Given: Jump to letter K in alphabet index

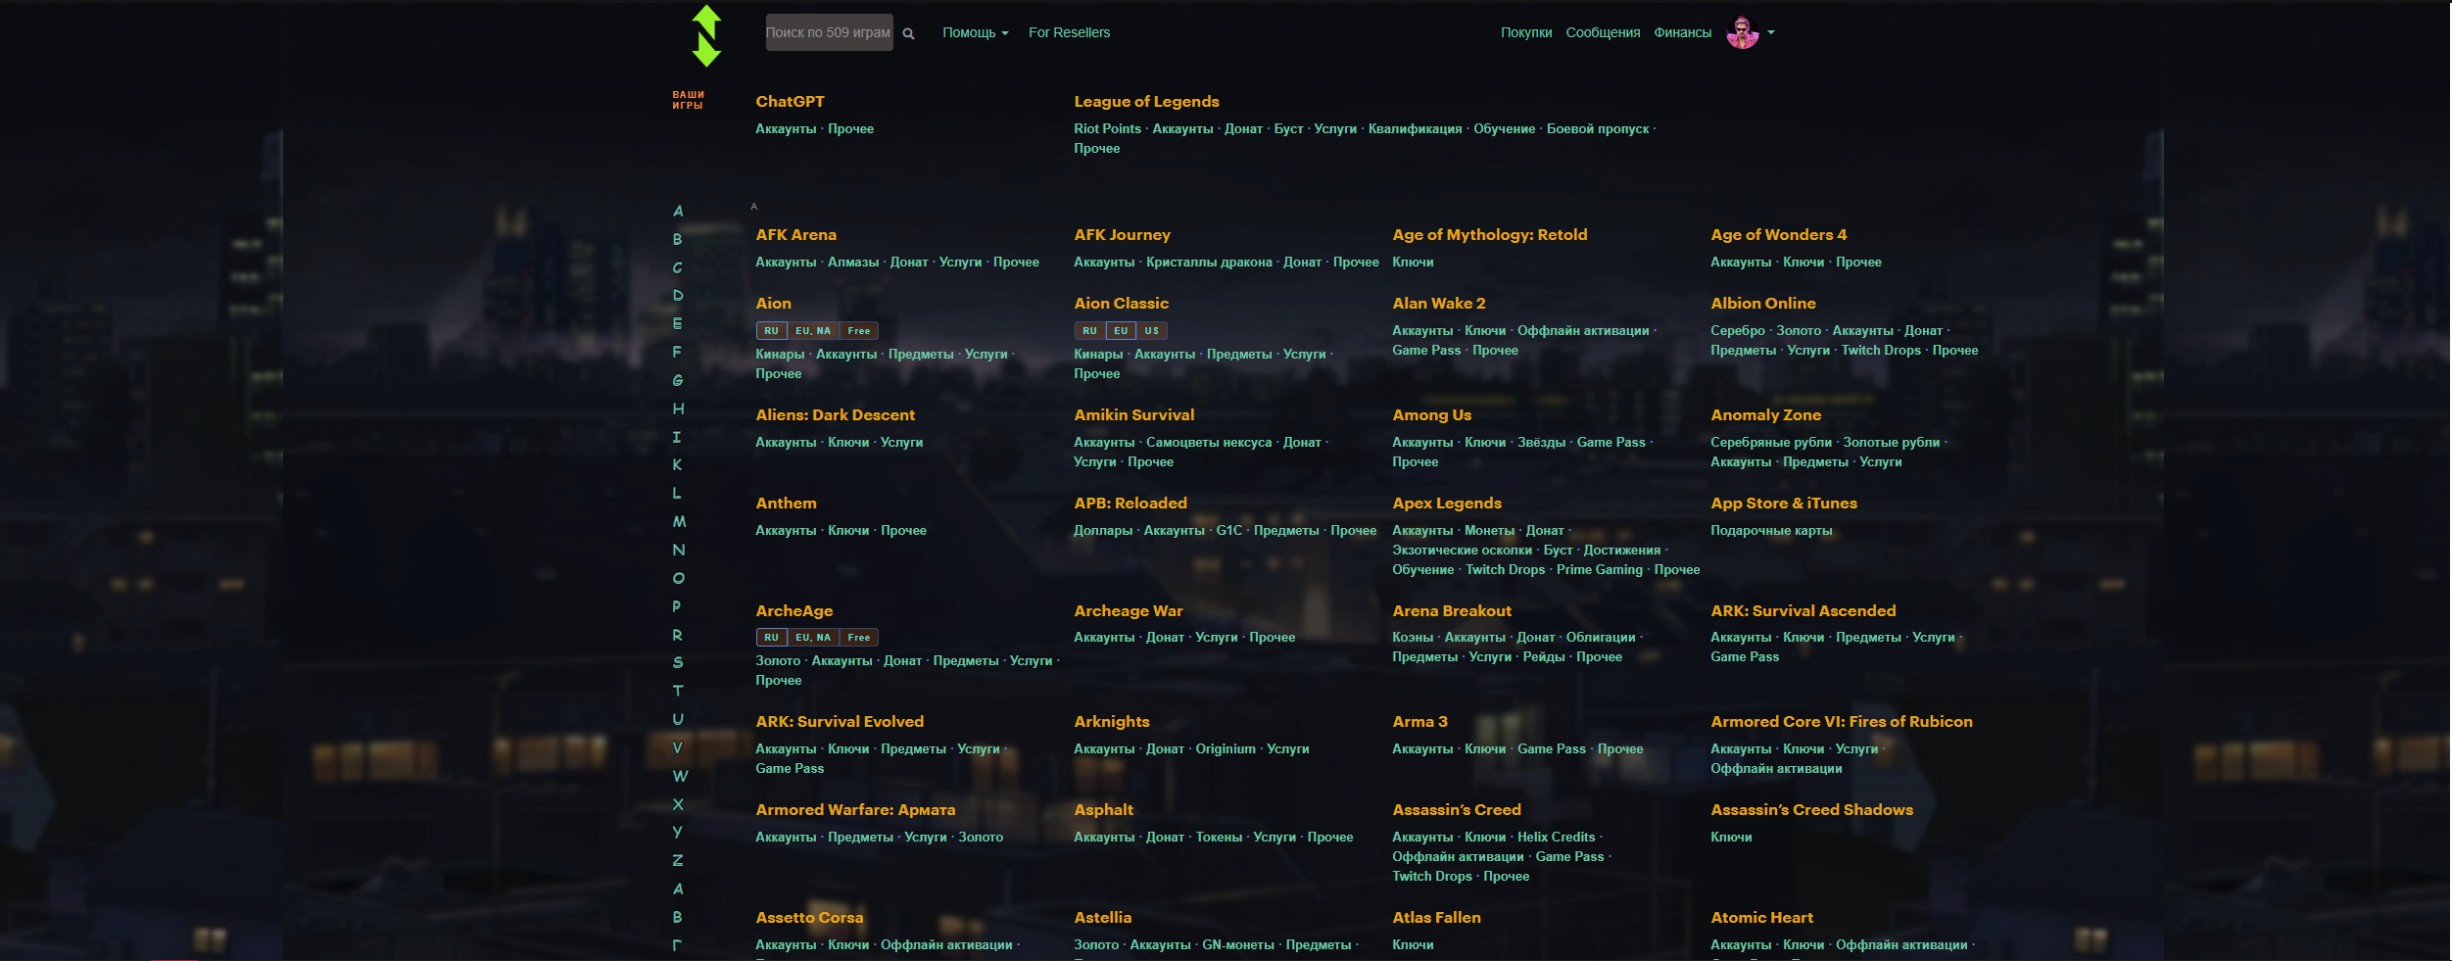Looking at the screenshot, I should (678, 465).
